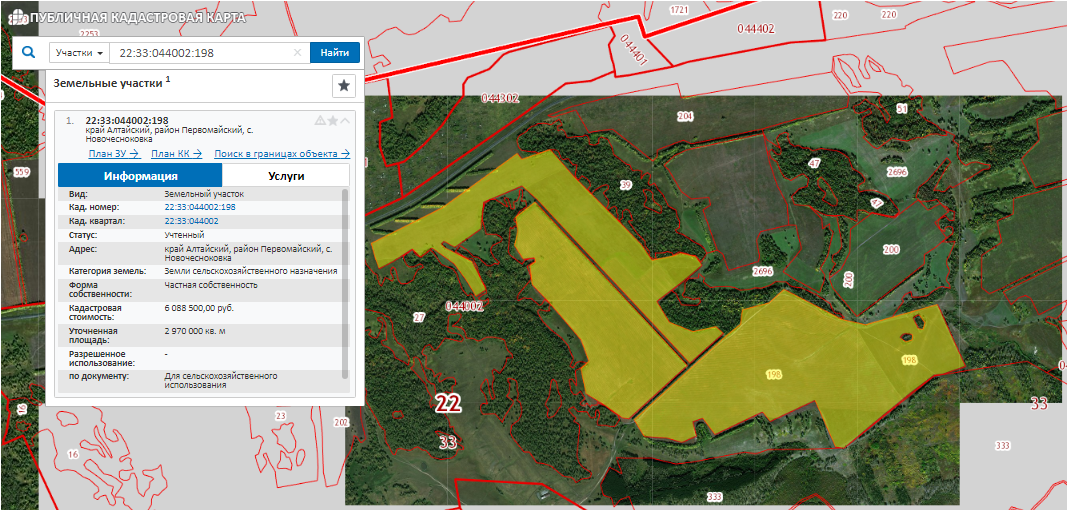Click parcel label 559 on the map
This screenshot has height=511, width=1068.
[22, 172]
